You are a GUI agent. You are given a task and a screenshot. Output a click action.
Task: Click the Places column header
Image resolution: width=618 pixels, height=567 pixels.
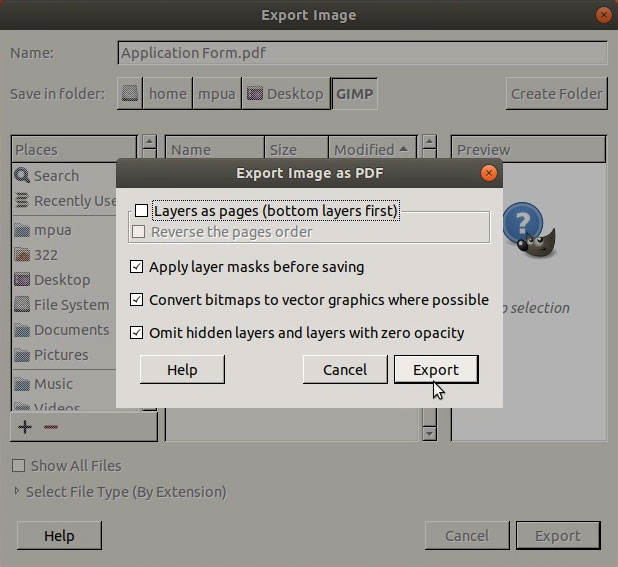(x=74, y=149)
